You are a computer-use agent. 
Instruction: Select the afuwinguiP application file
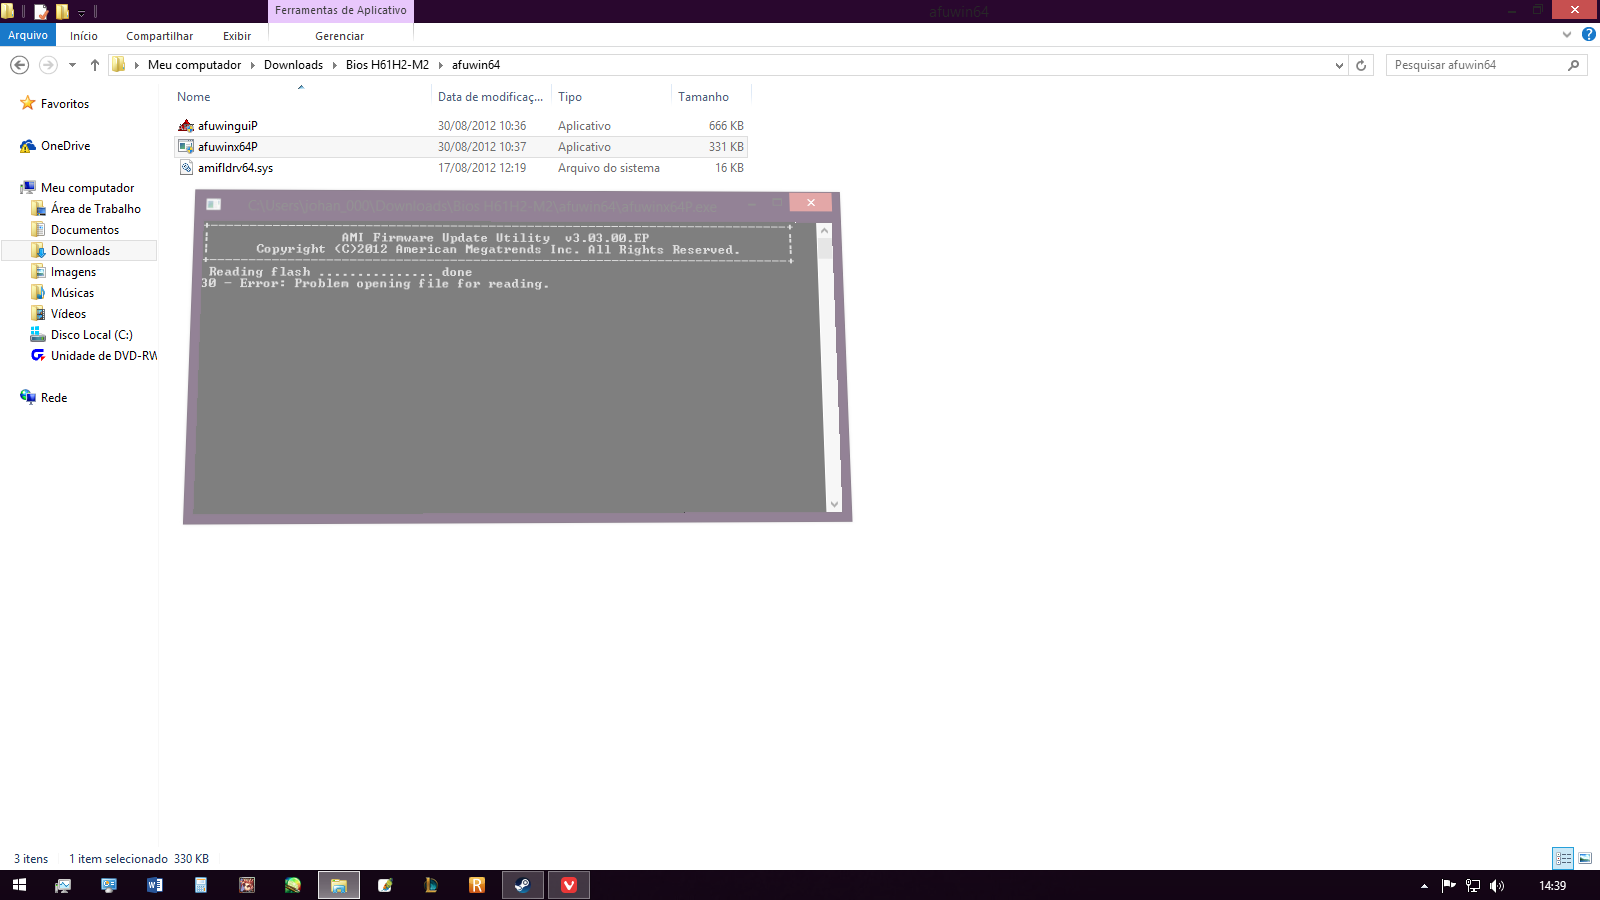click(x=228, y=126)
